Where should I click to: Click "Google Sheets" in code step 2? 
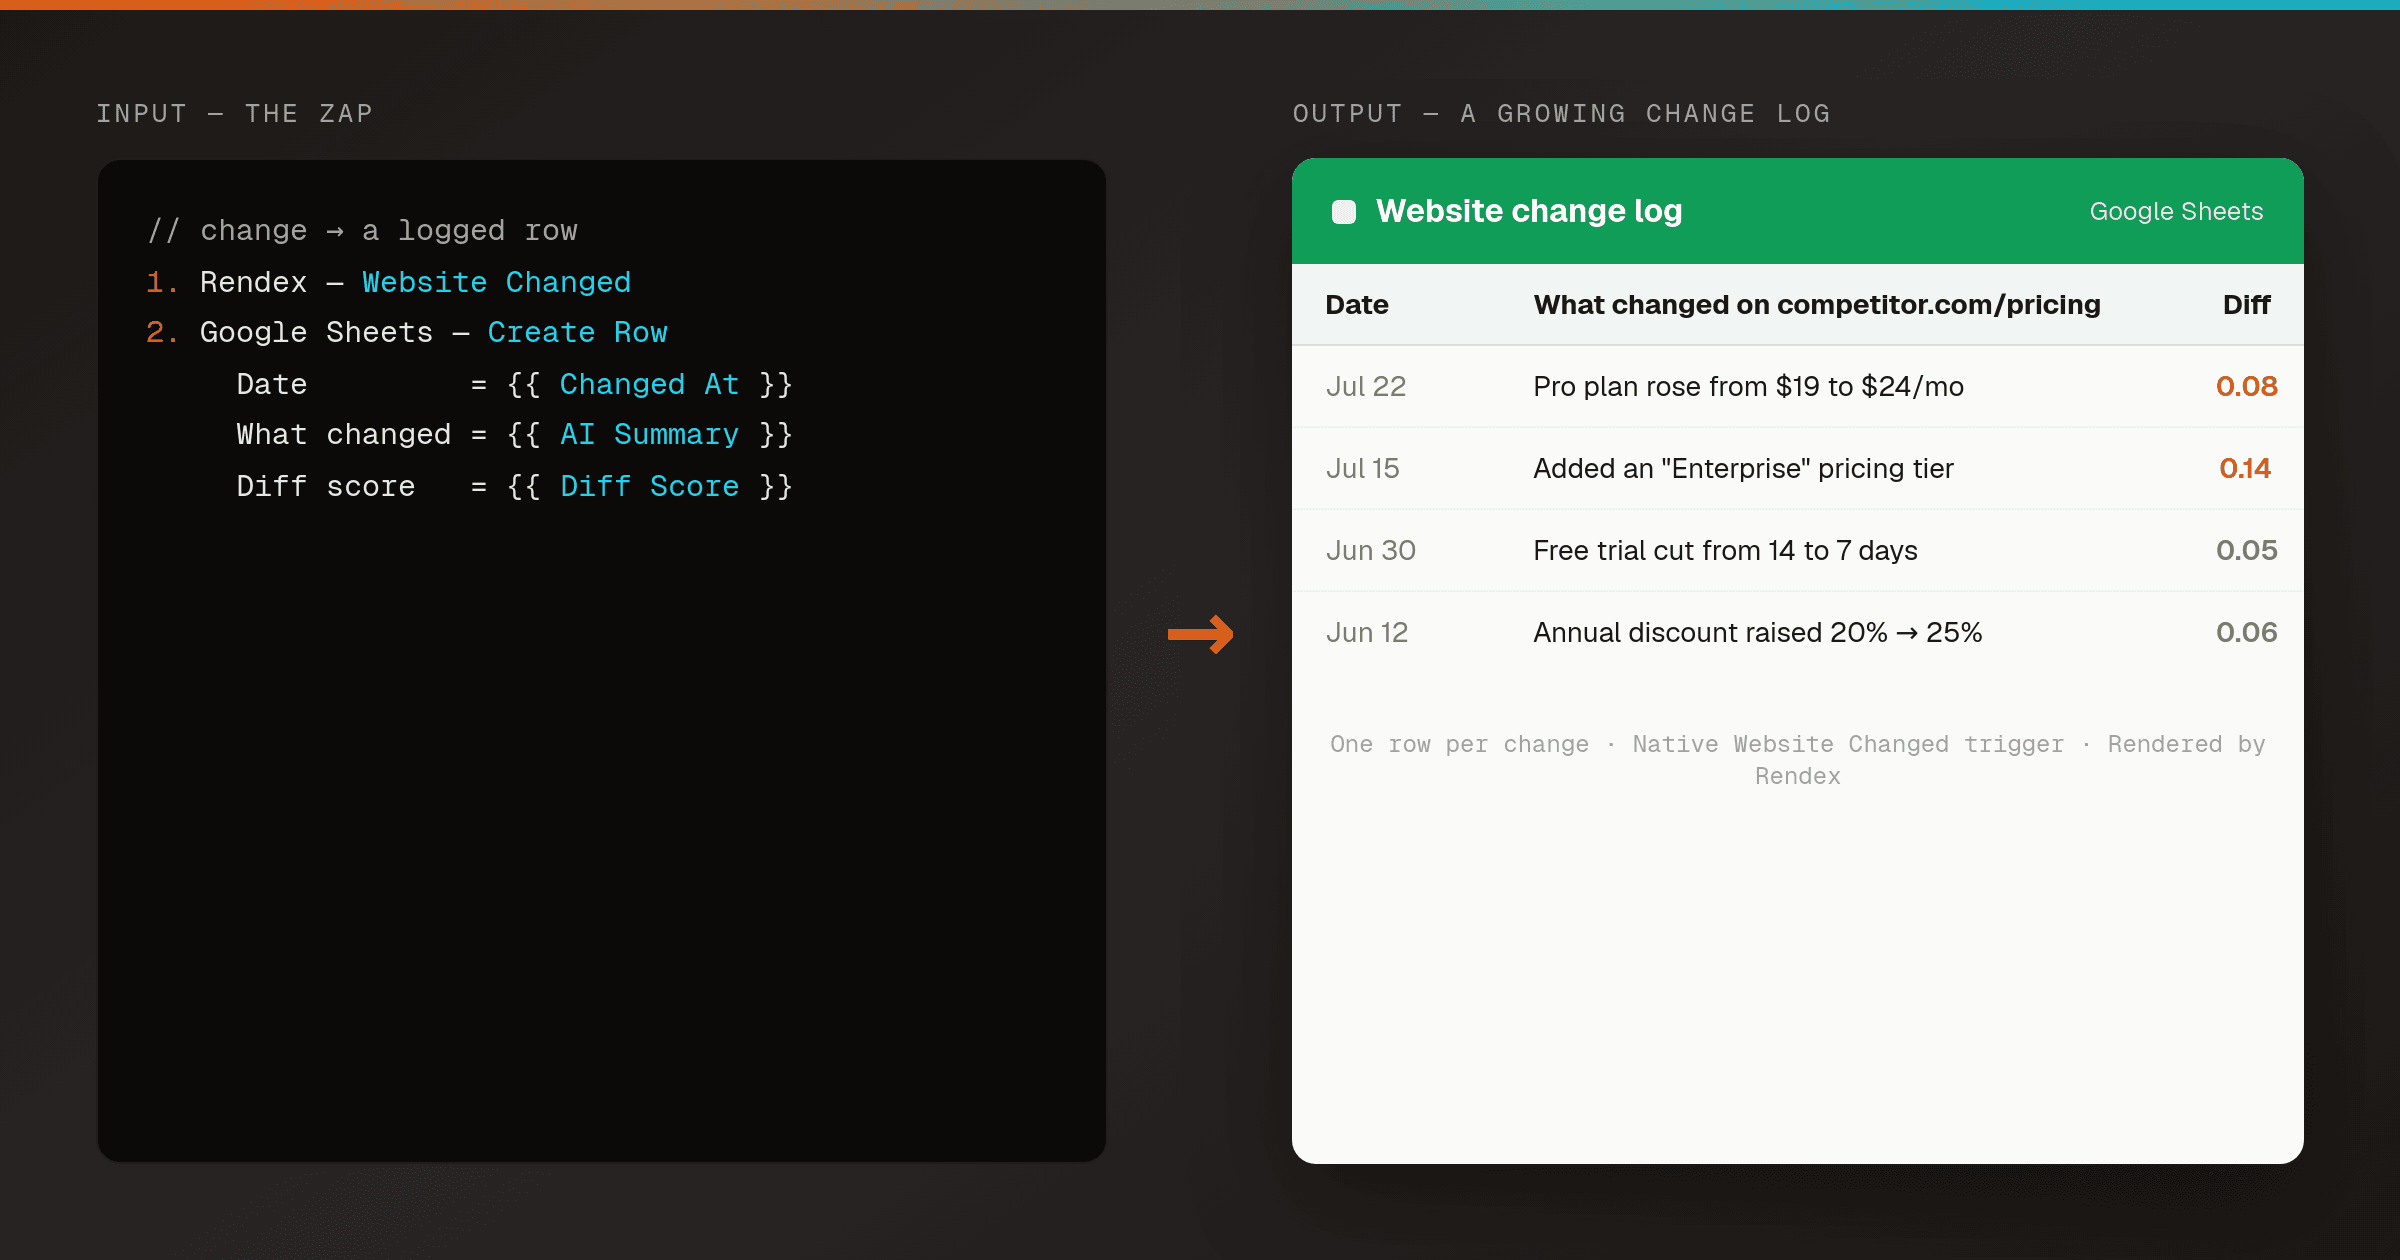click(x=316, y=333)
